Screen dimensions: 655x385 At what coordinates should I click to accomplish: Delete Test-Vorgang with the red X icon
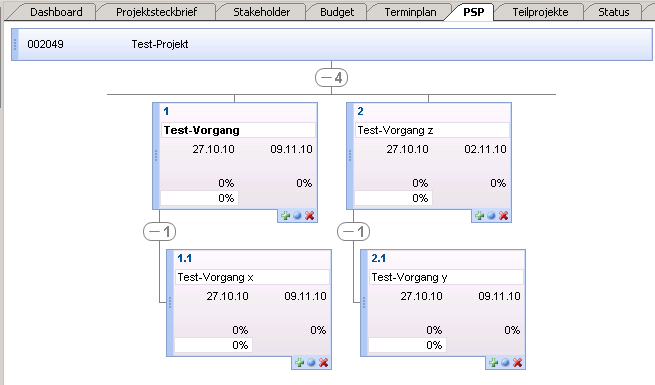coord(310,215)
